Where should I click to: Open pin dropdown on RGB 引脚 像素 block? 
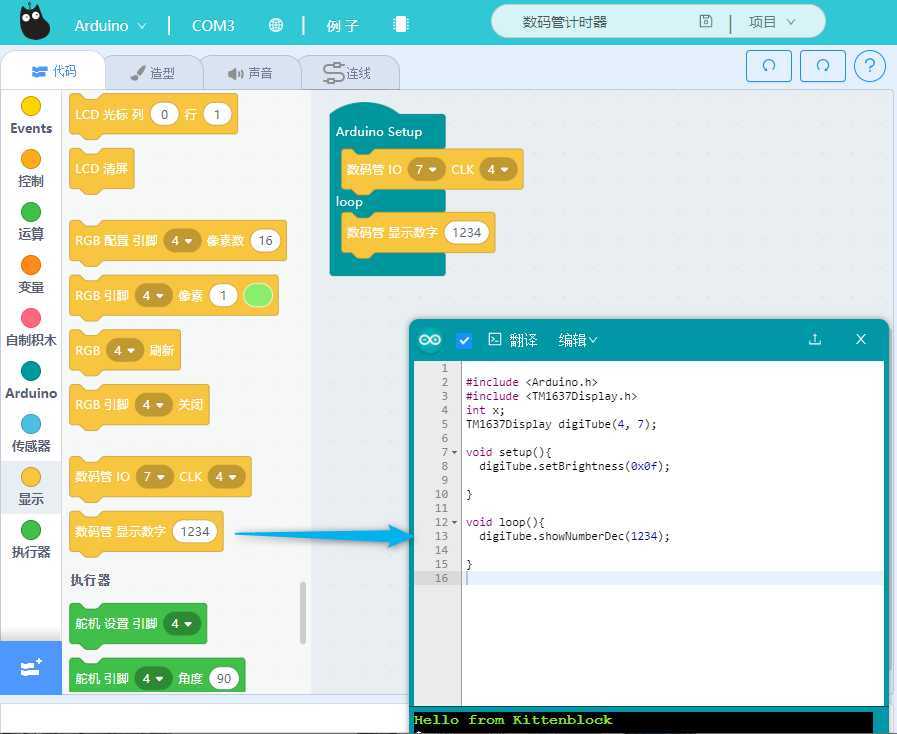(x=153, y=296)
